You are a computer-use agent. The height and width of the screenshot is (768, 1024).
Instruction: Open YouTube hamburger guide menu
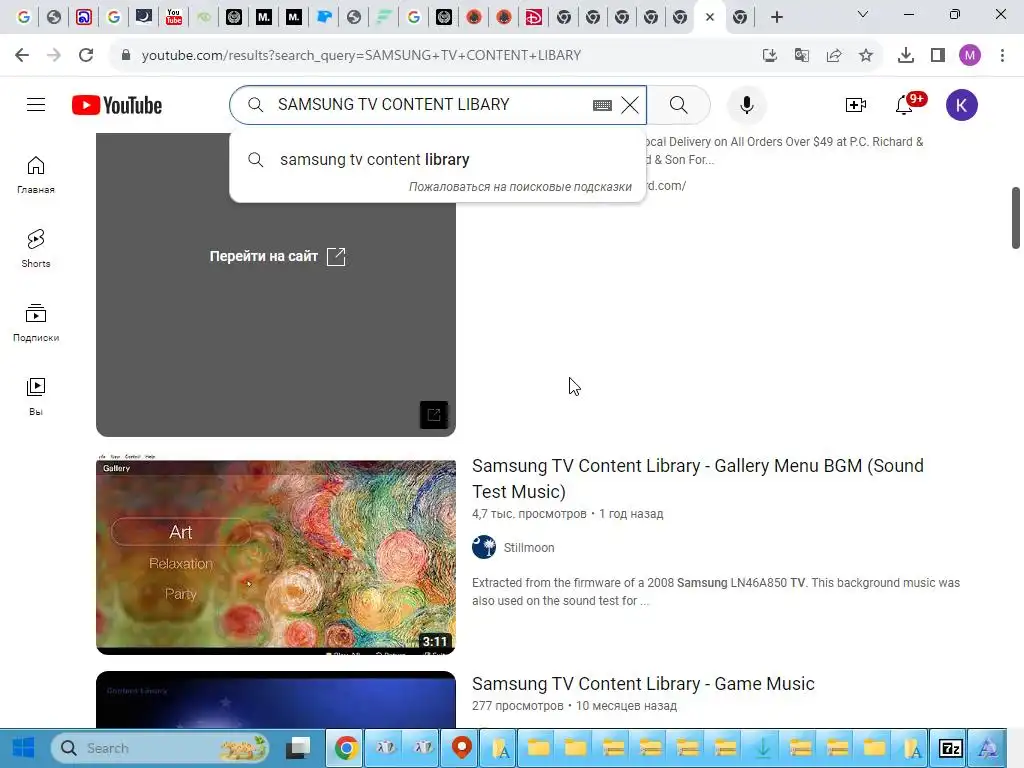pyautogui.click(x=36, y=104)
